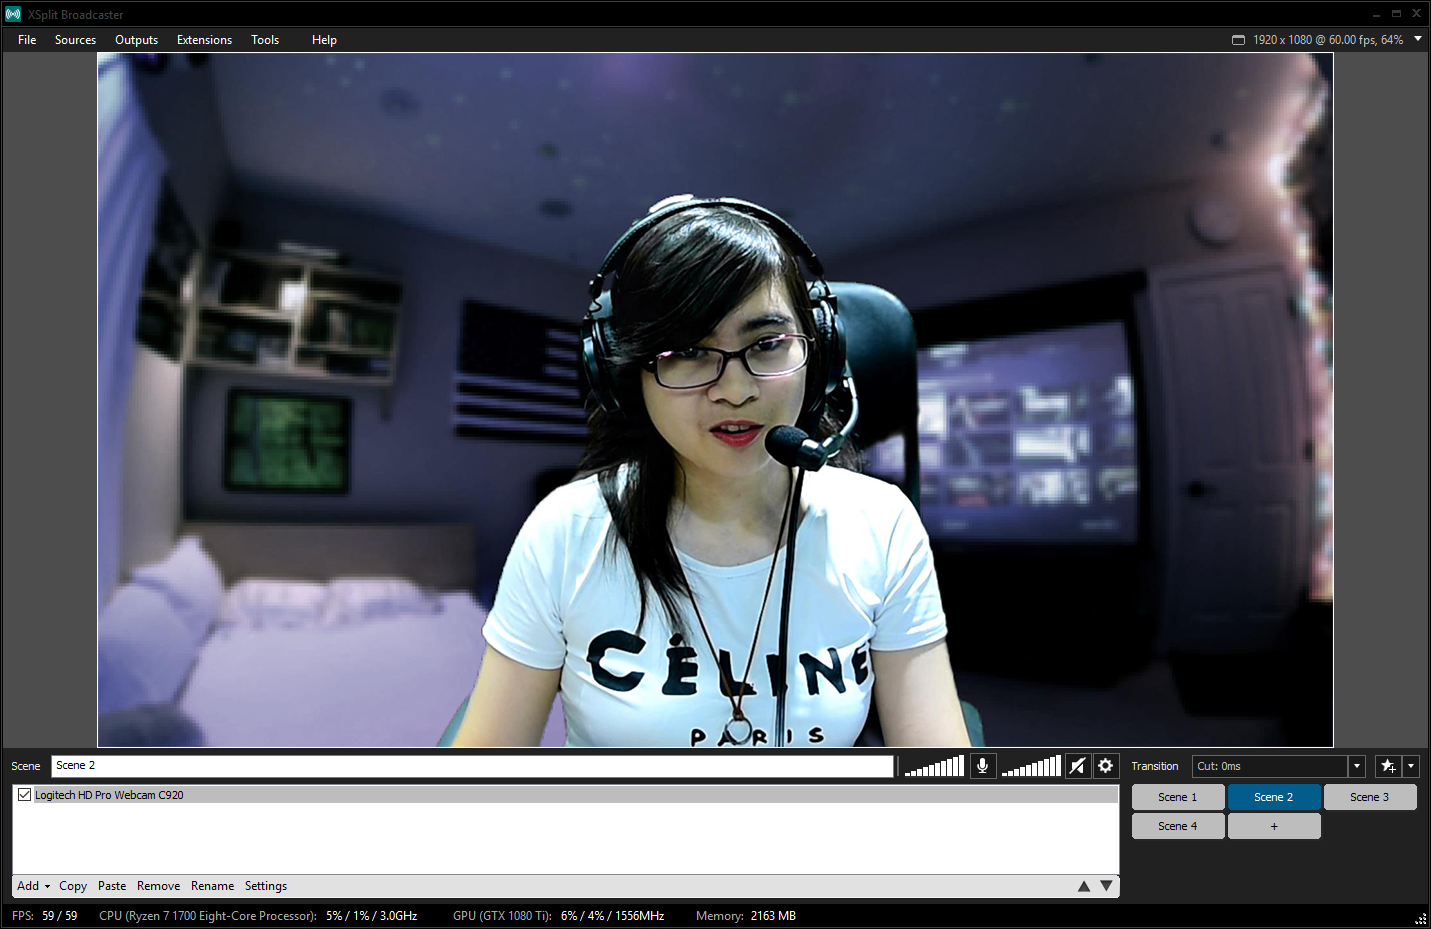Click the window resize grip in the corner

coord(1420,918)
